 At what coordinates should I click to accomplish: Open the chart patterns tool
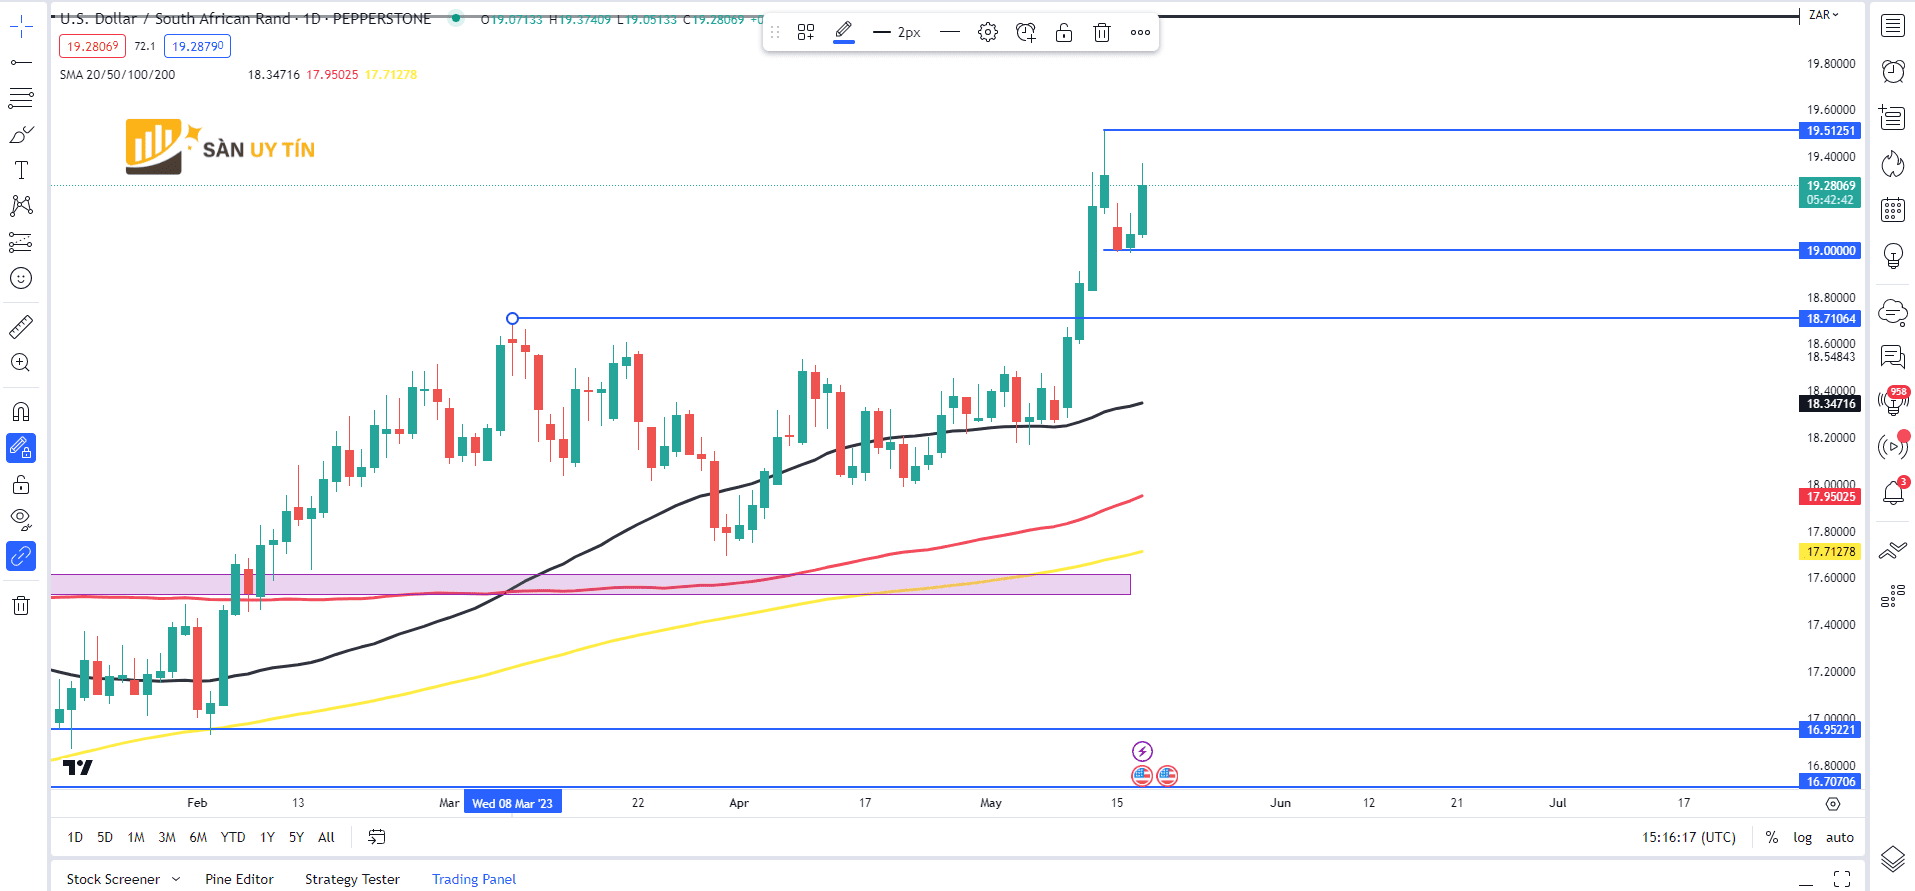21,206
